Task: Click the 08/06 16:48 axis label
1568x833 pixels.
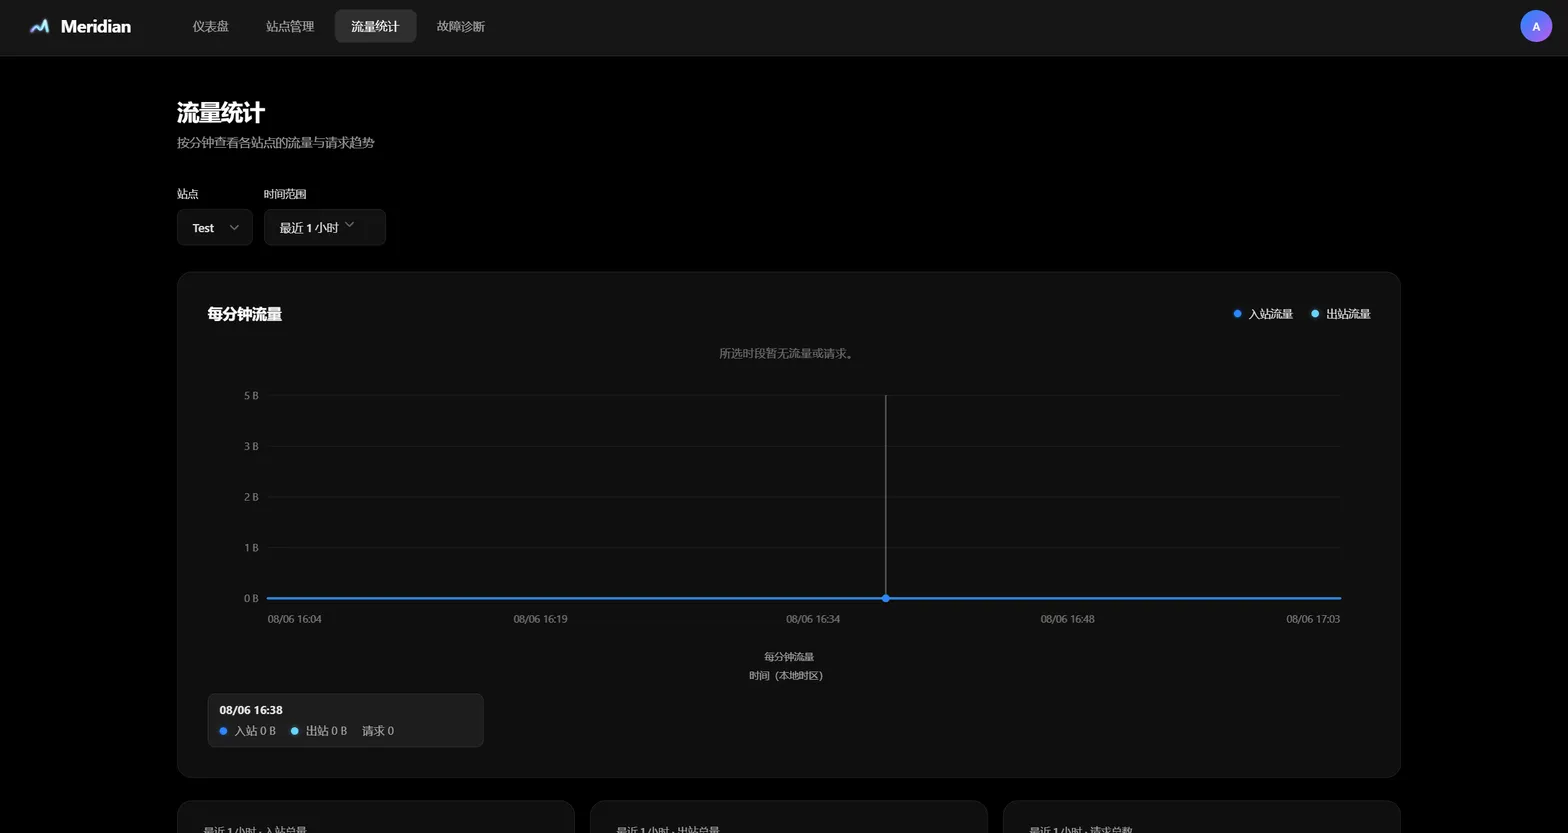Action: click(x=1067, y=619)
